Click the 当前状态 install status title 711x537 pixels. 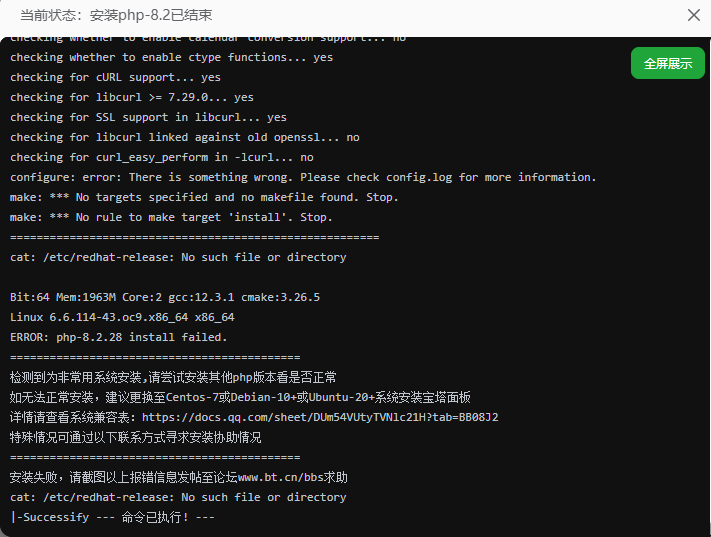pos(116,16)
